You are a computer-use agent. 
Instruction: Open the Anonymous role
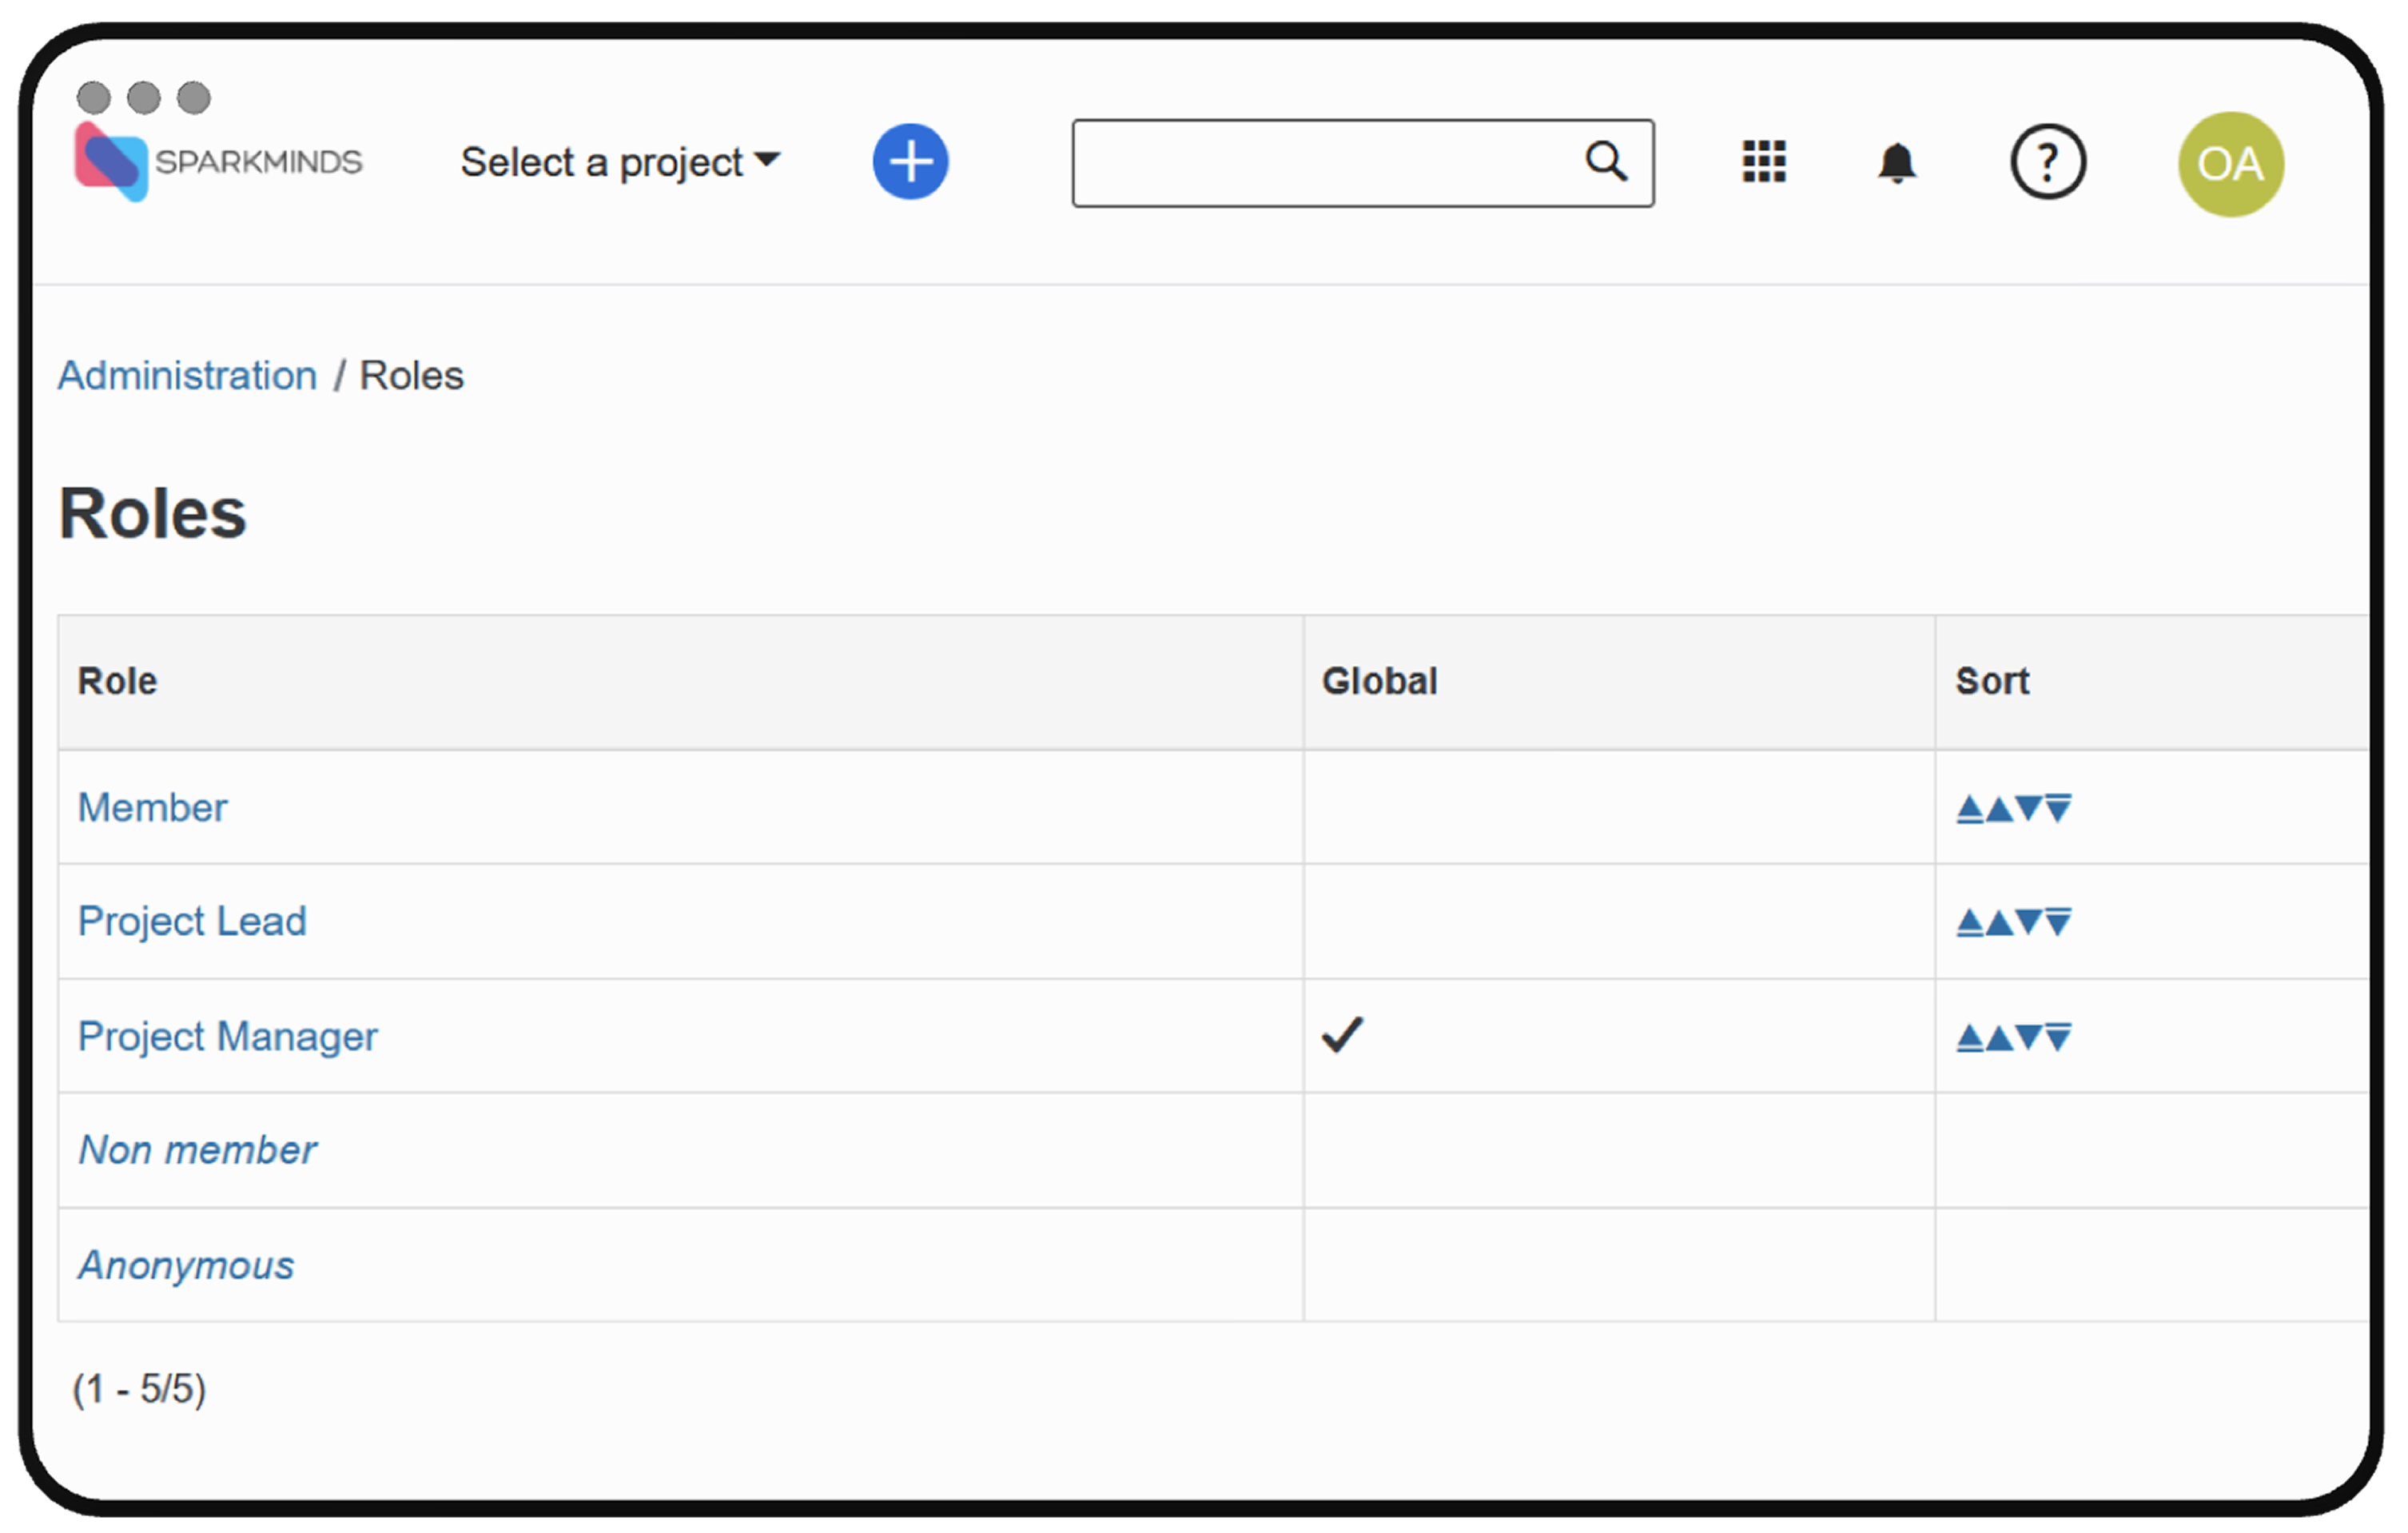pyautogui.click(x=186, y=1266)
